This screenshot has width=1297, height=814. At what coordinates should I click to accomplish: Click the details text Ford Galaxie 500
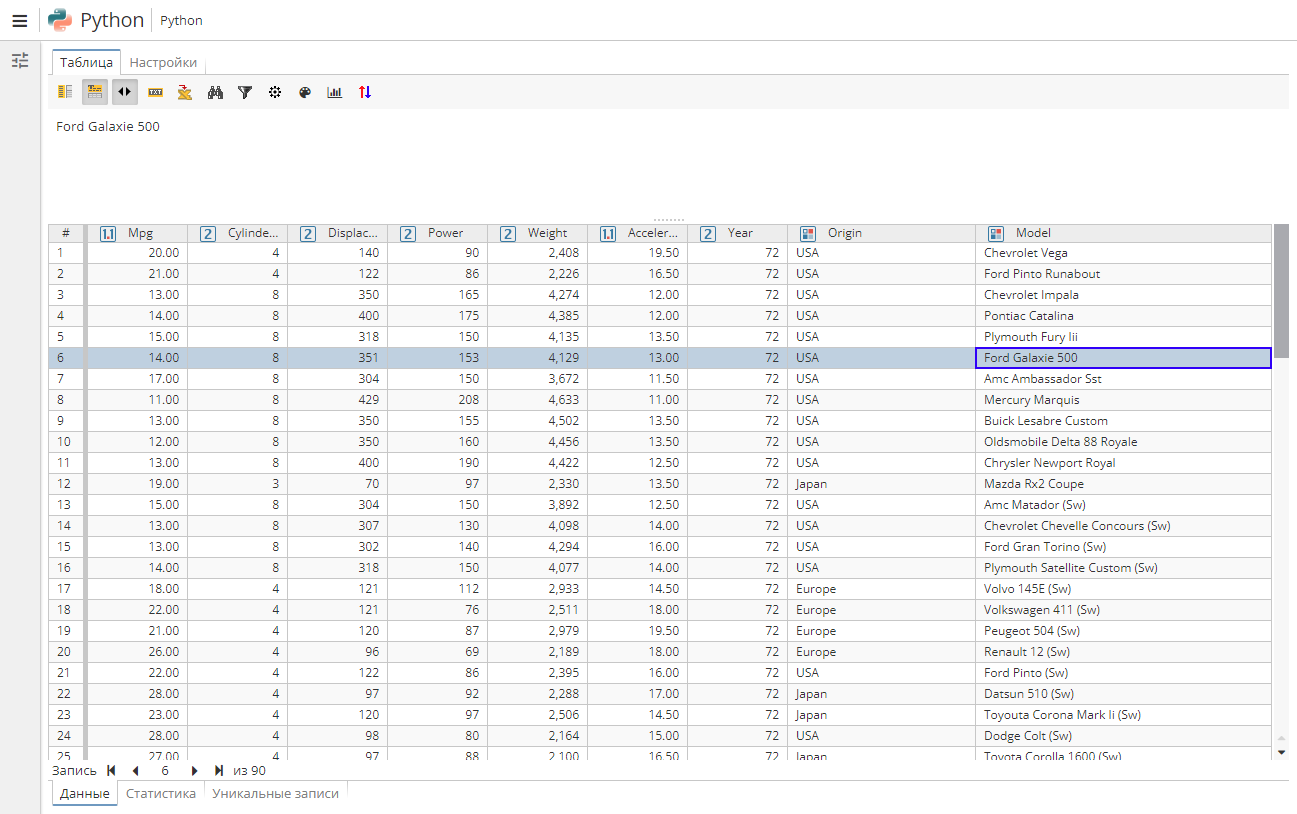coord(108,127)
